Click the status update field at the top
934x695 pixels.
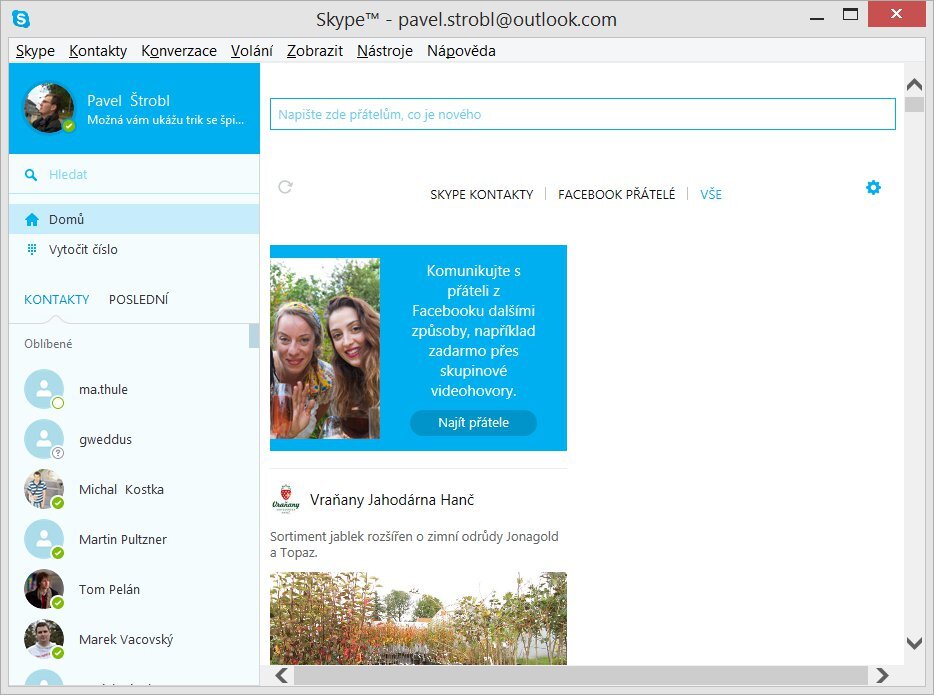point(581,113)
